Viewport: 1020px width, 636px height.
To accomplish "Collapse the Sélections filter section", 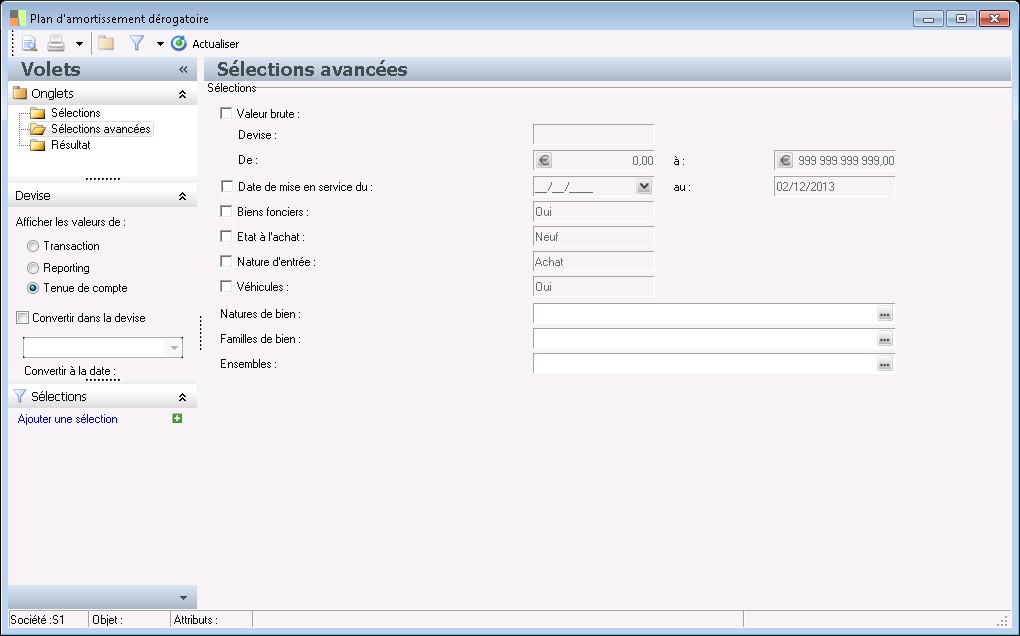I will tap(182, 397).
